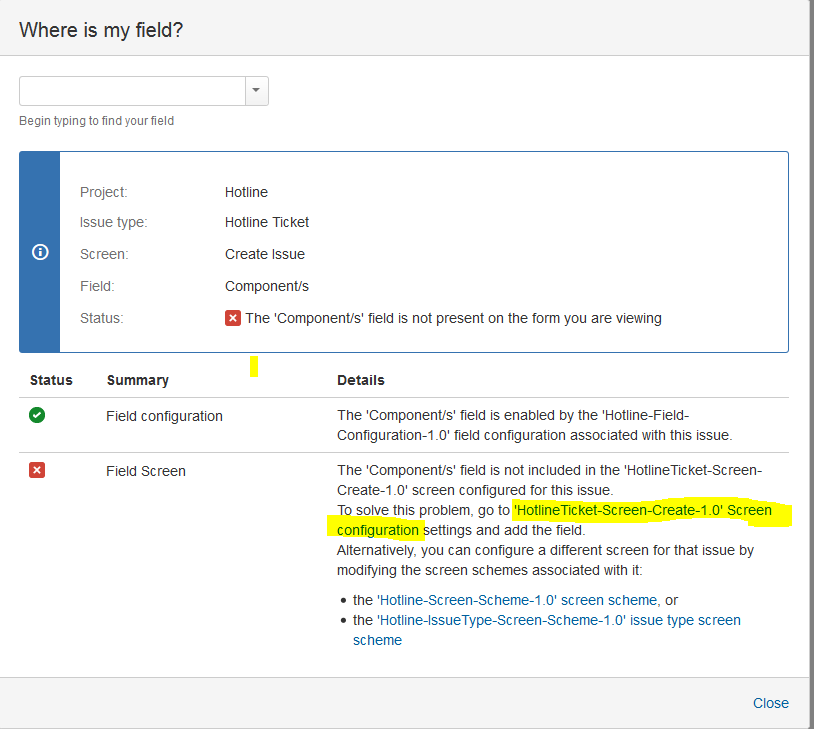Open the field search dropdown arrow

256,91
